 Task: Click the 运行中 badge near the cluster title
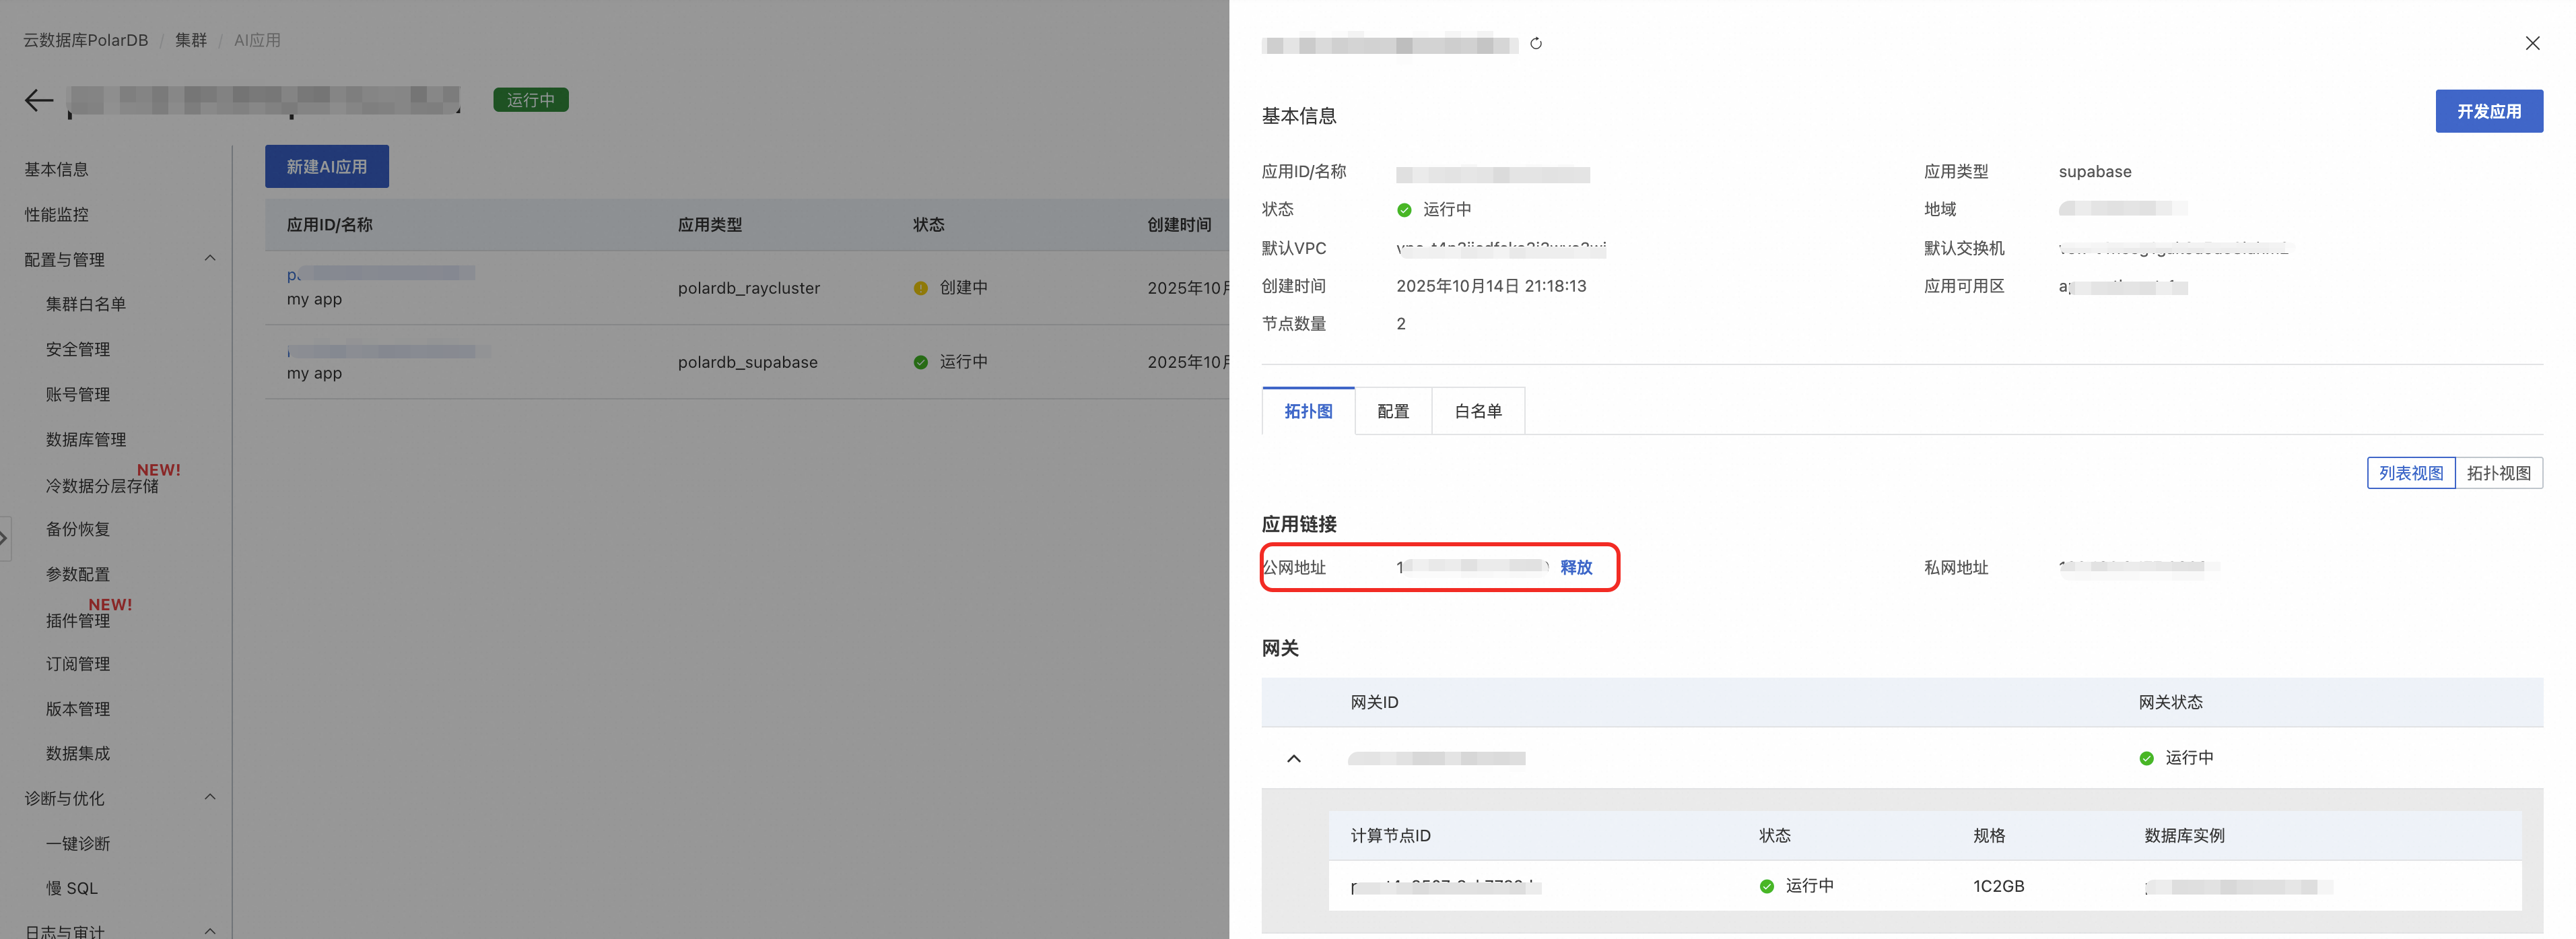(531, 99)
